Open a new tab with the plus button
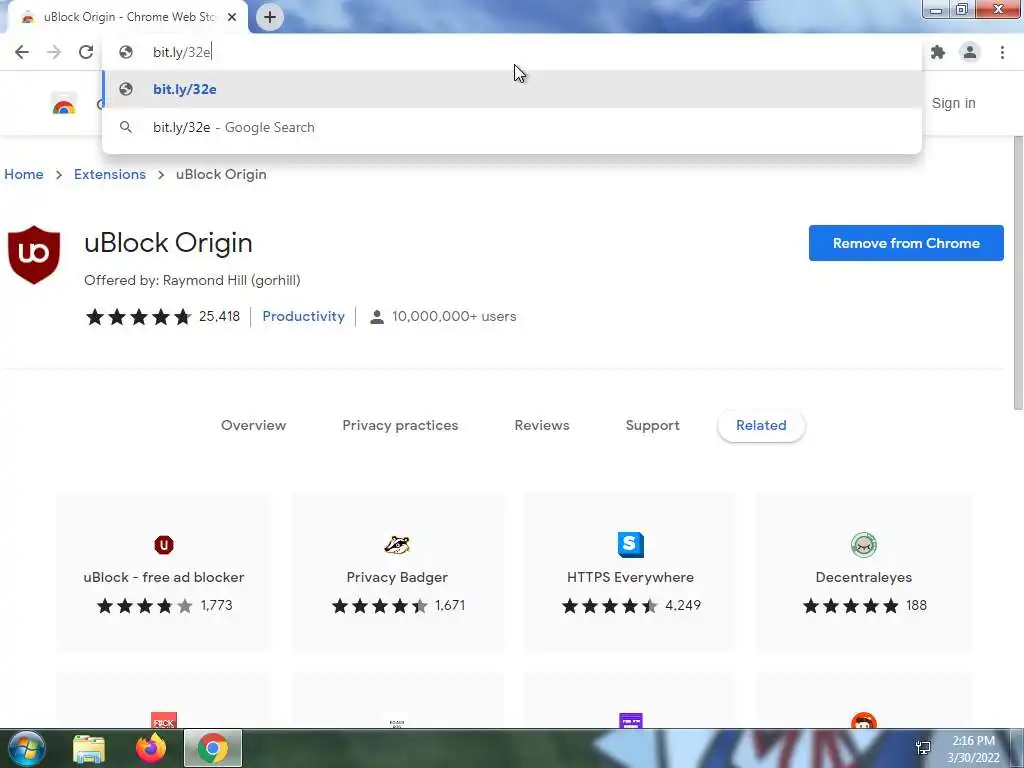1024x768 pixels. click(x=270, y=17)
